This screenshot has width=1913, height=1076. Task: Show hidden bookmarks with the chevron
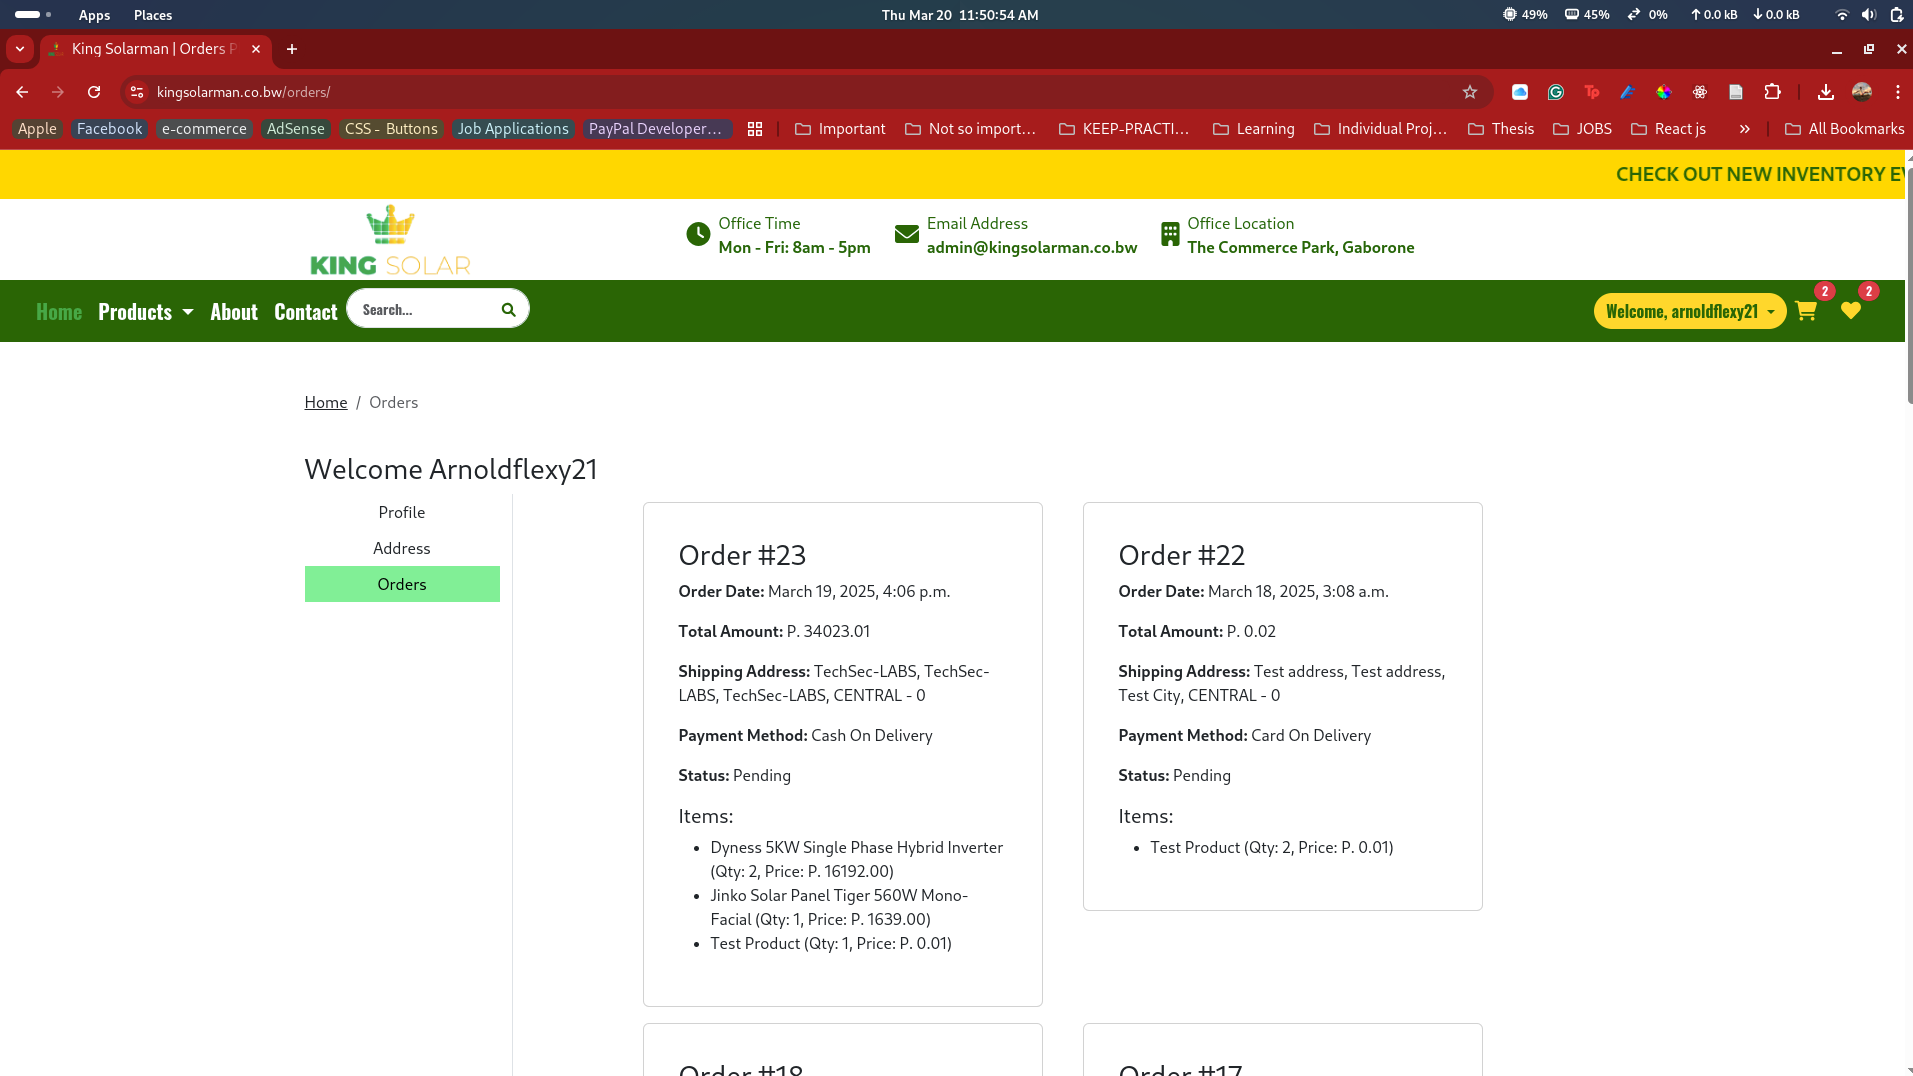click(x=1744, y=129)
